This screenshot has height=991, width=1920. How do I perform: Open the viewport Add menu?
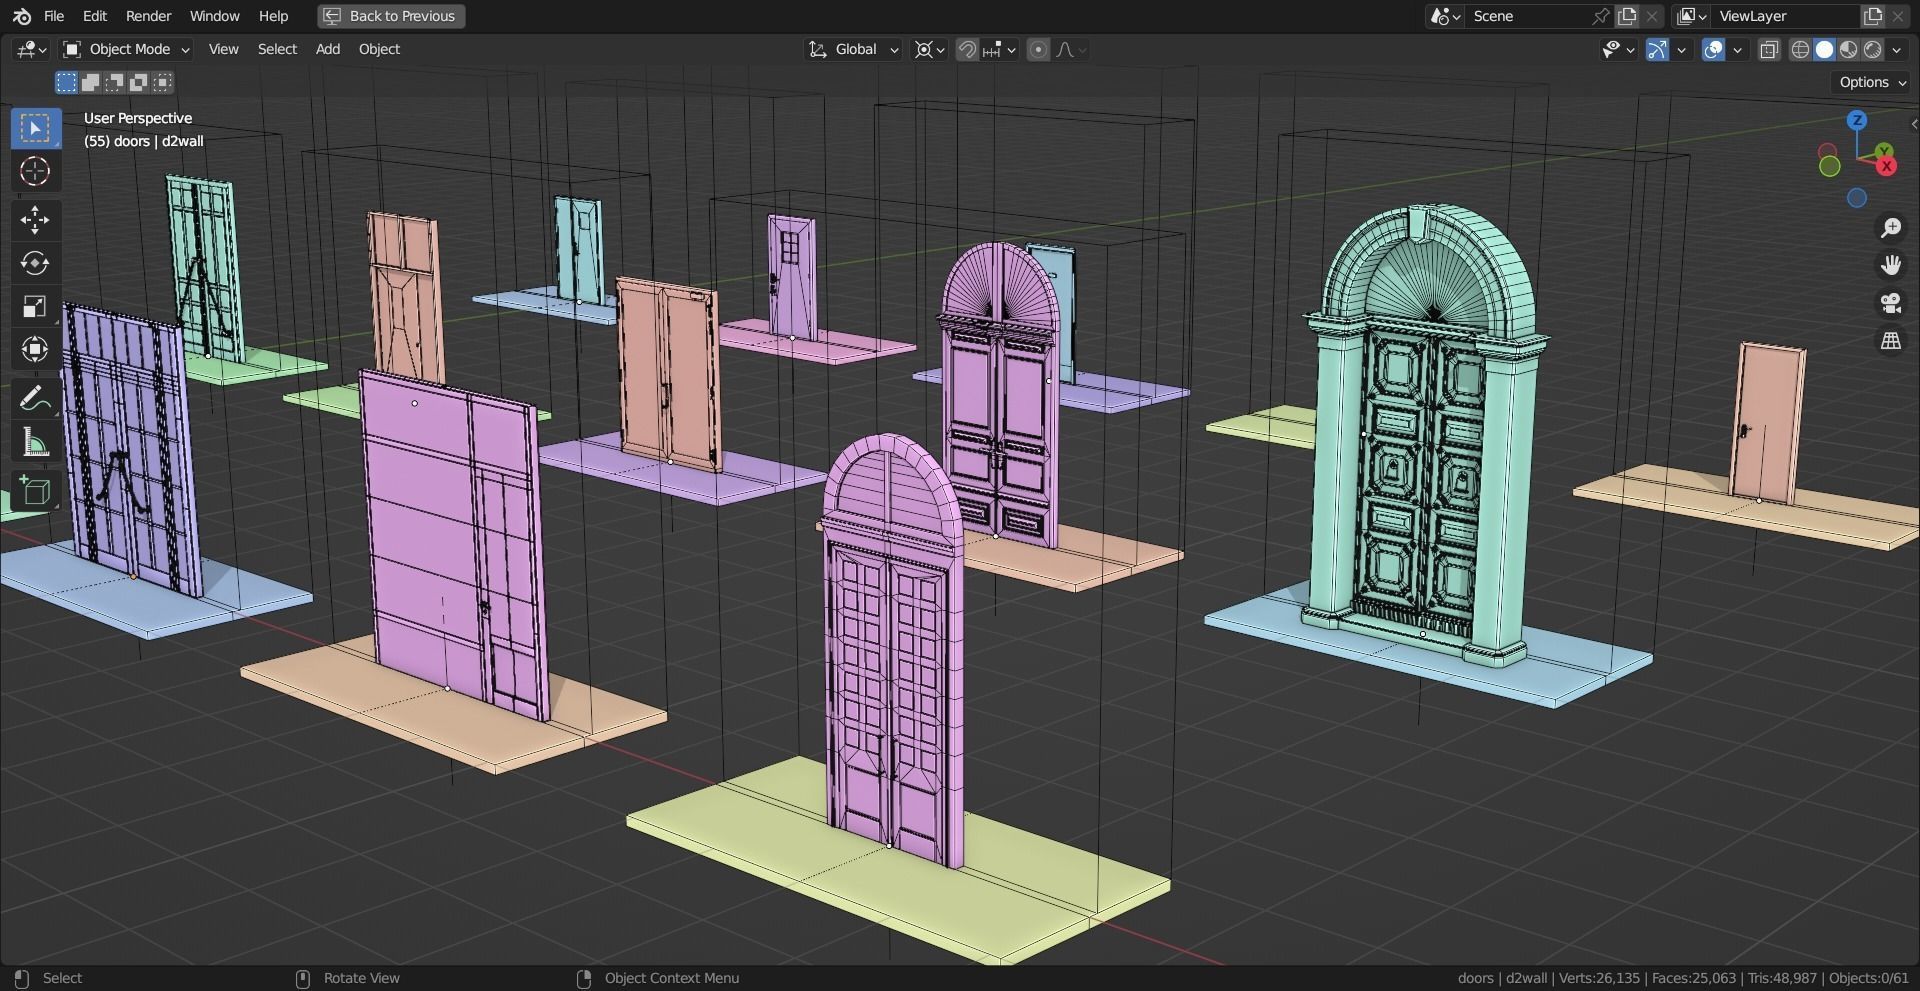pos(328,49)
